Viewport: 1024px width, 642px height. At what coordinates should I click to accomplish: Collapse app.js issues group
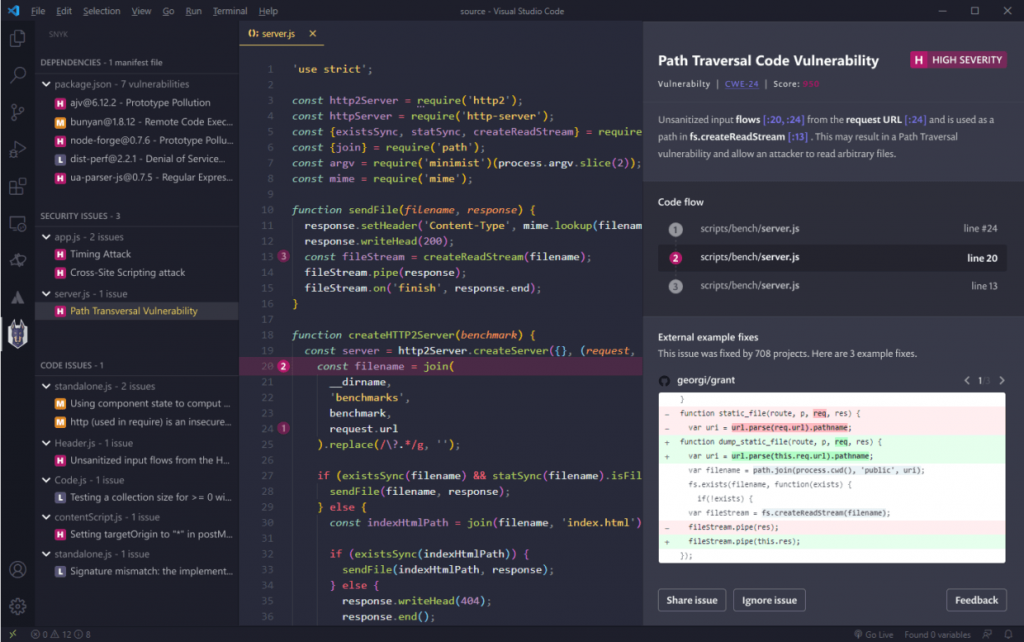click(x=46, y=237)
